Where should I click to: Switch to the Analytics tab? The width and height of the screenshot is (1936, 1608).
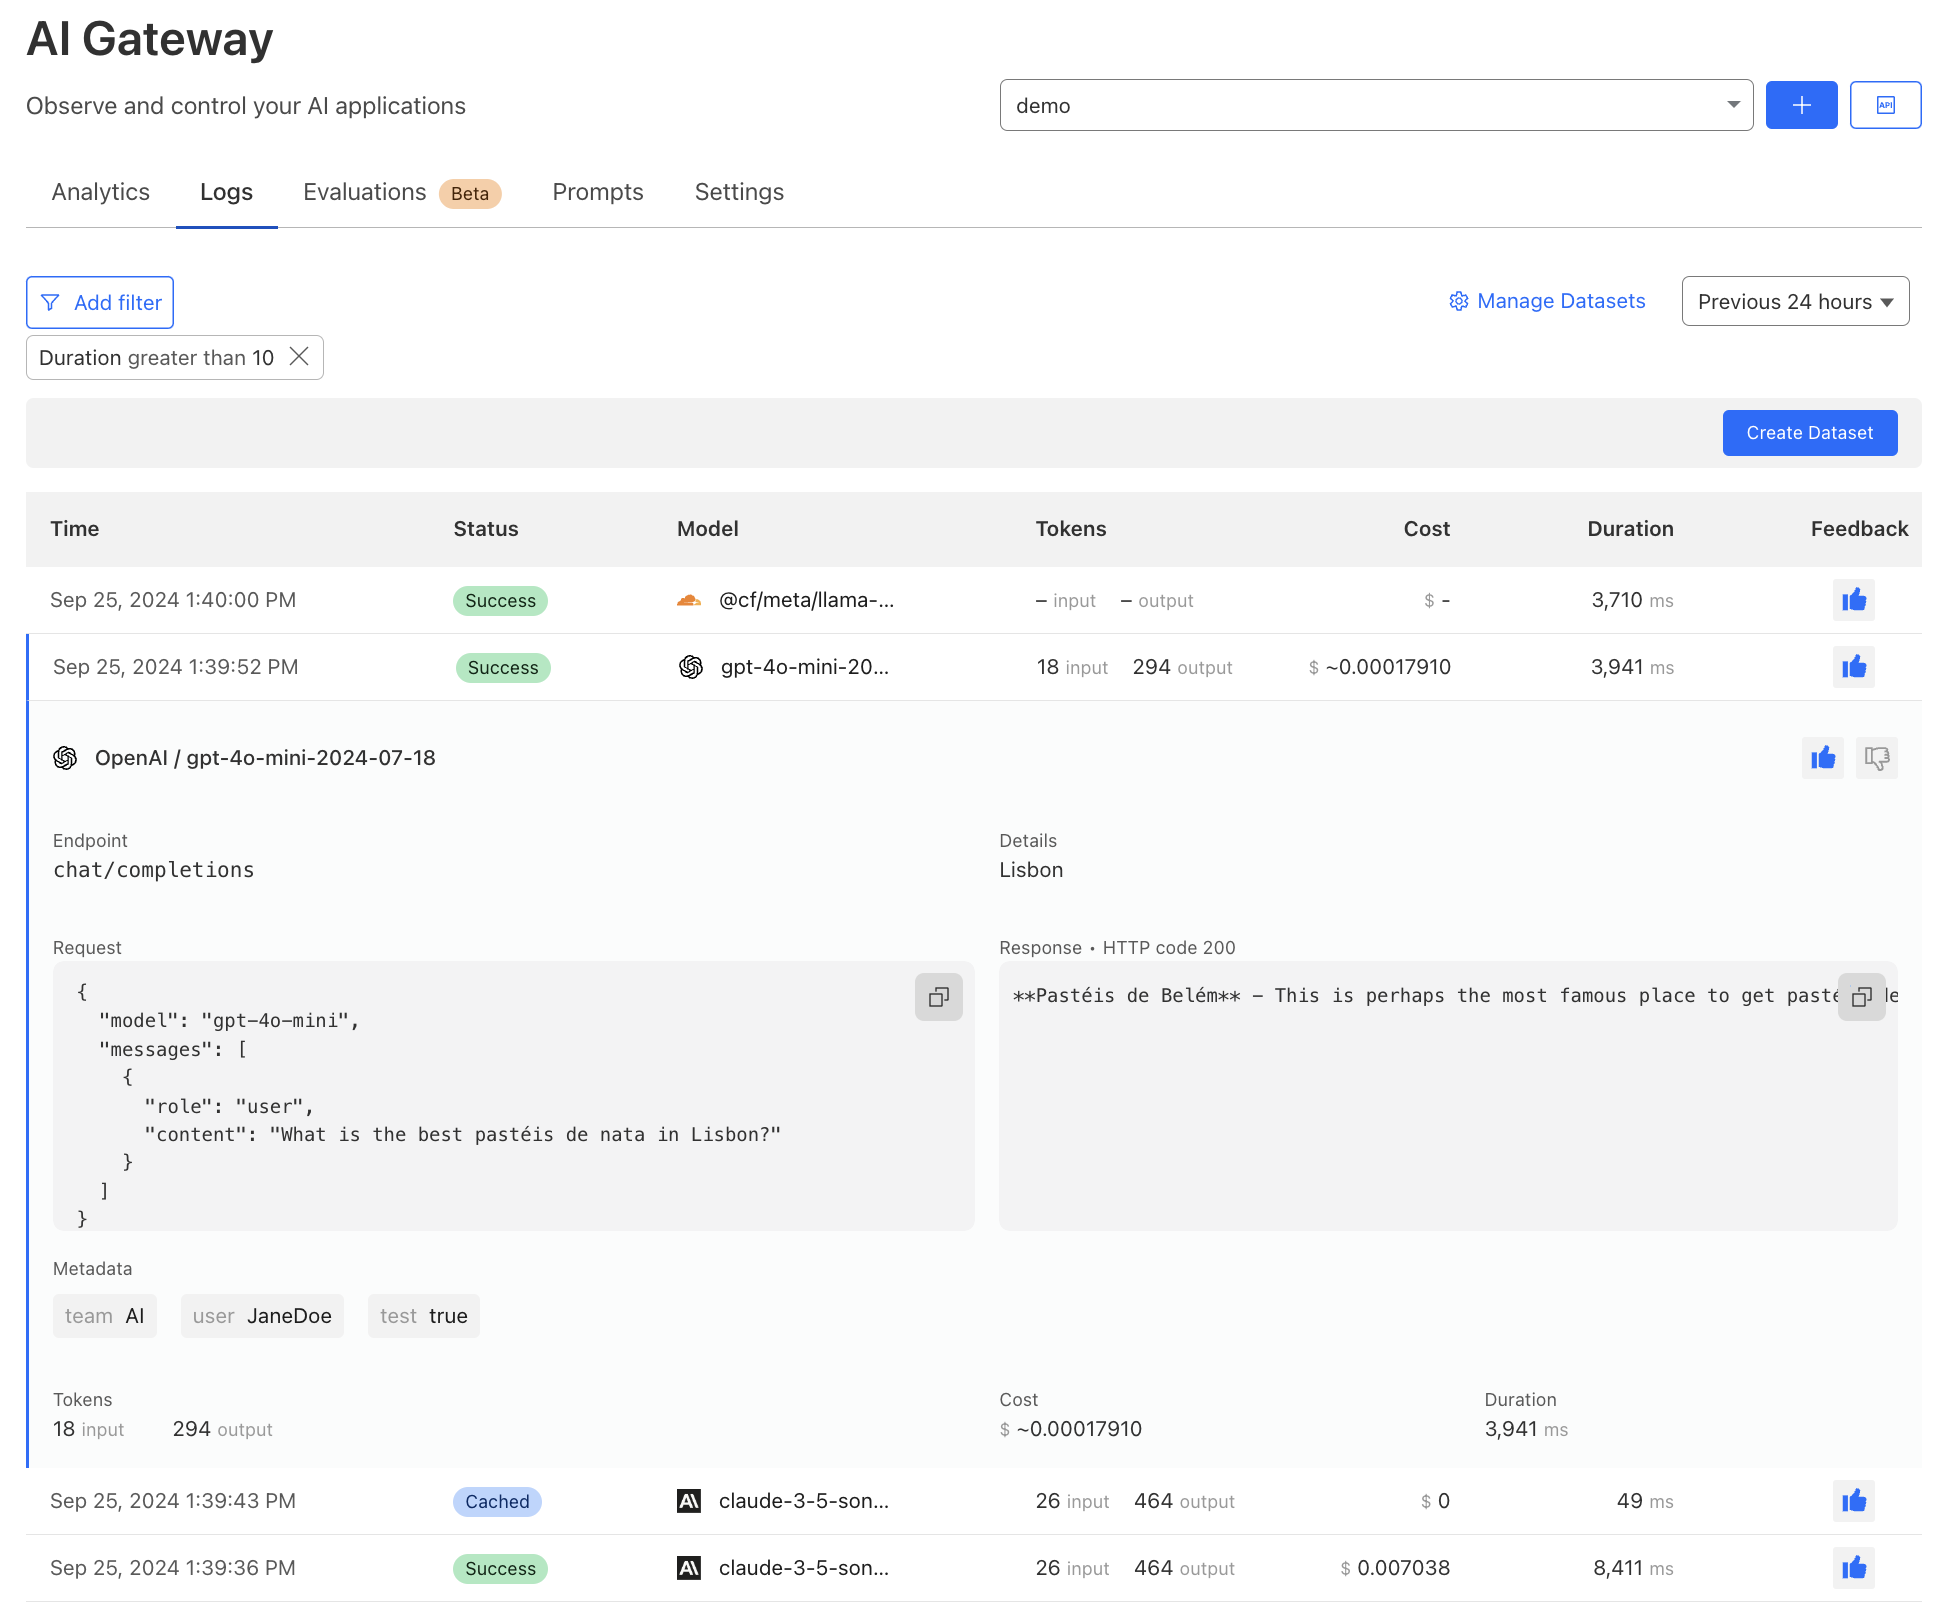click(x=101, y=192)
